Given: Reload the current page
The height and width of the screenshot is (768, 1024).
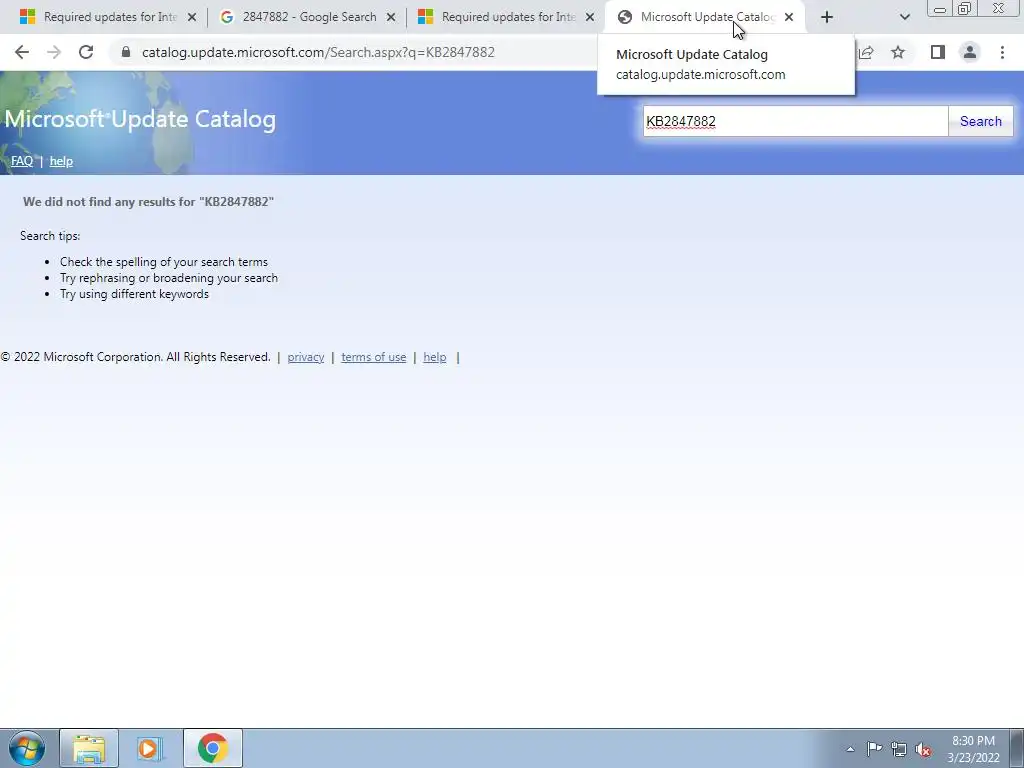Looking at the screenshot, I should pyautogui.click(x=86, y=52).
